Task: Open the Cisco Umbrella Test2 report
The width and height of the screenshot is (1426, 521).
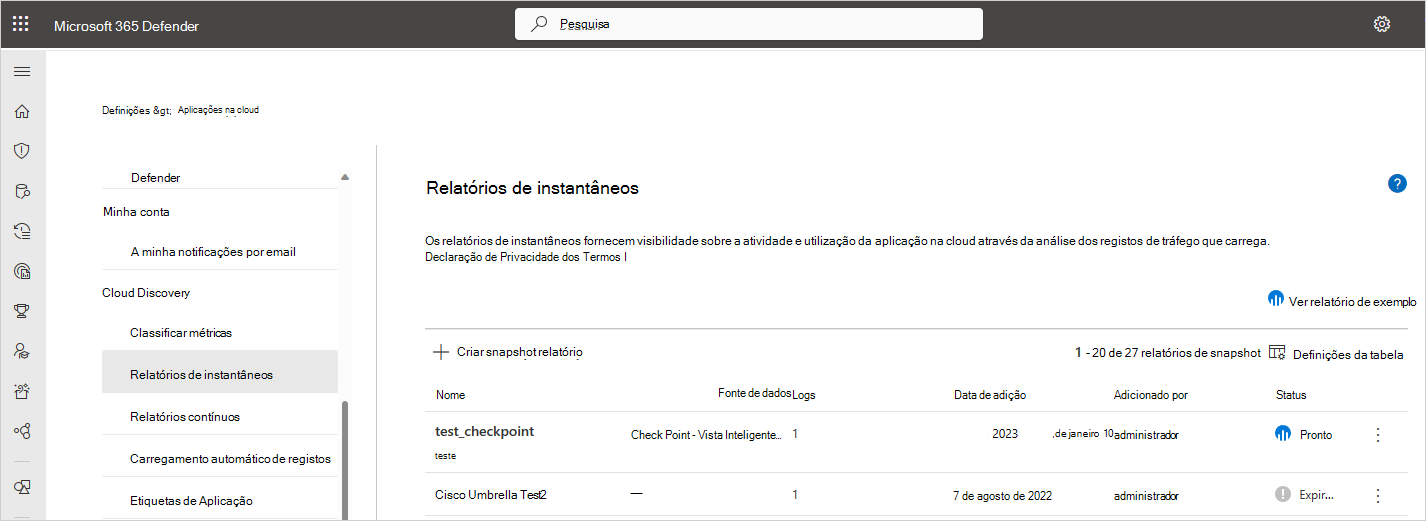Action: click(491, 495)
